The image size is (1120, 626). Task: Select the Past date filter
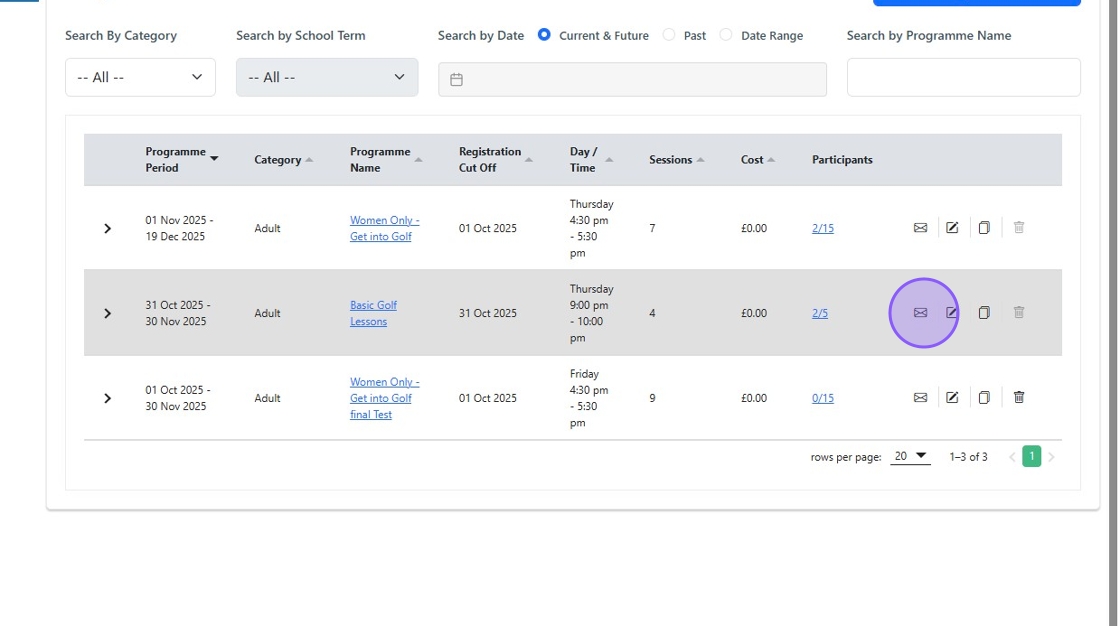pyautogui.click(x=669, y=35)
